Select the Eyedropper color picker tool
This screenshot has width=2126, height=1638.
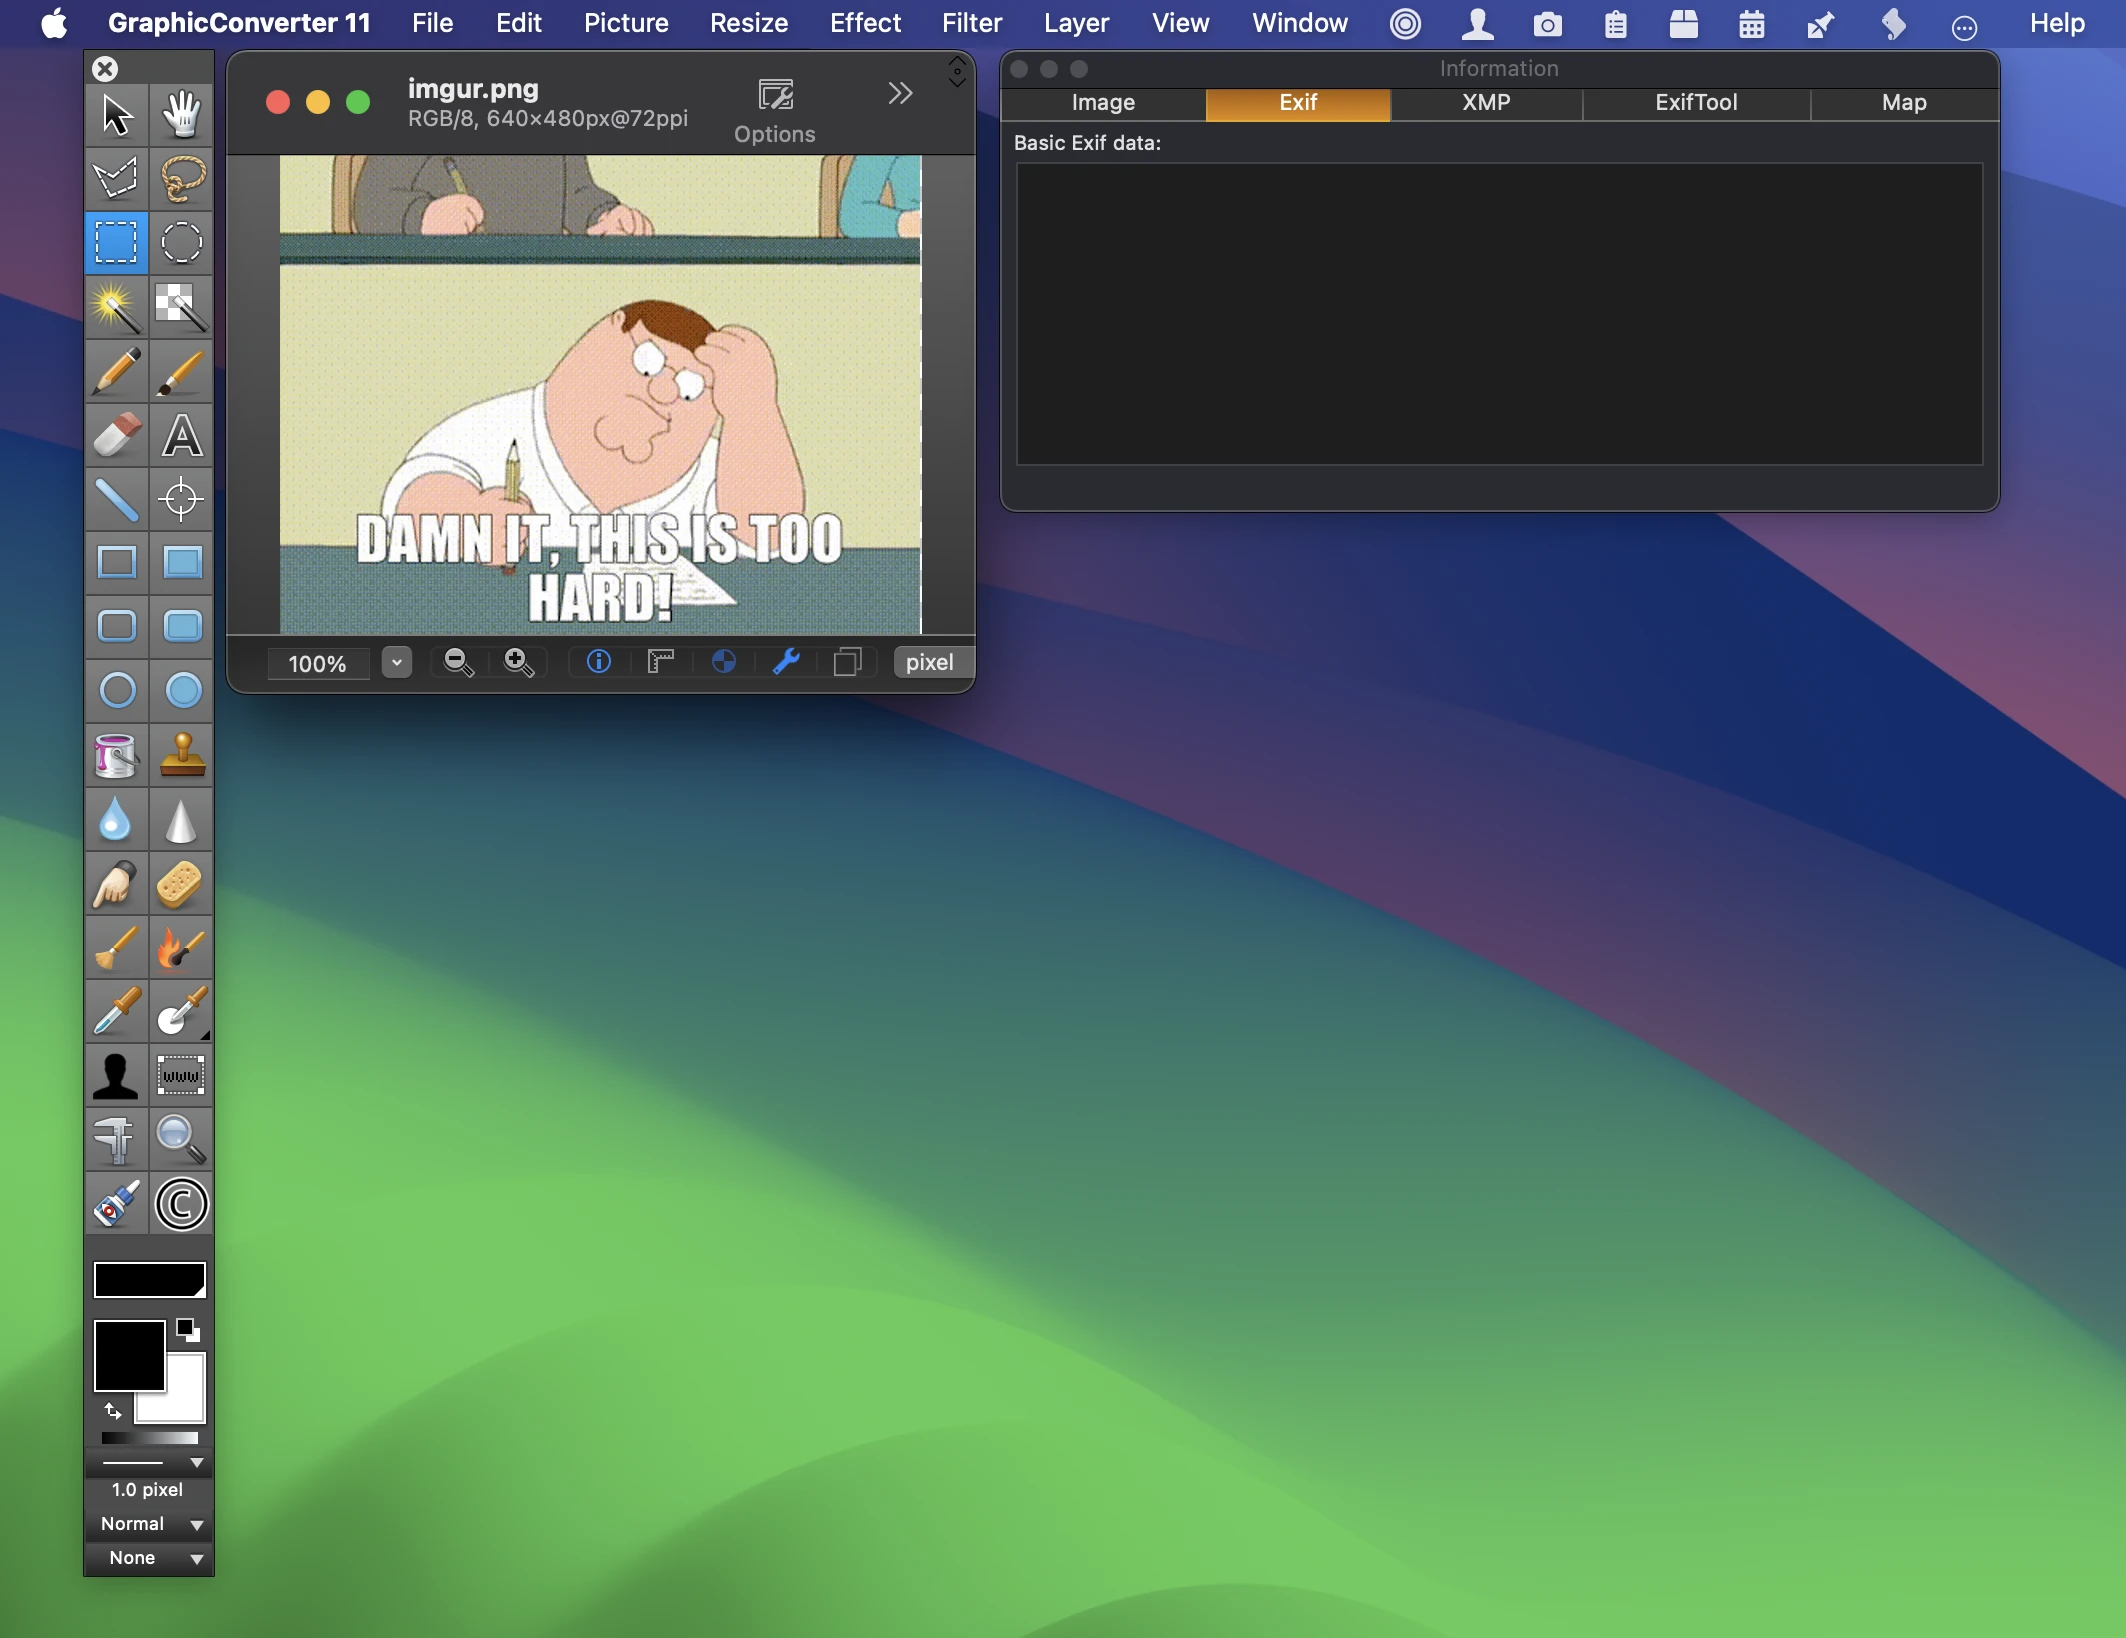[117, 1011]
